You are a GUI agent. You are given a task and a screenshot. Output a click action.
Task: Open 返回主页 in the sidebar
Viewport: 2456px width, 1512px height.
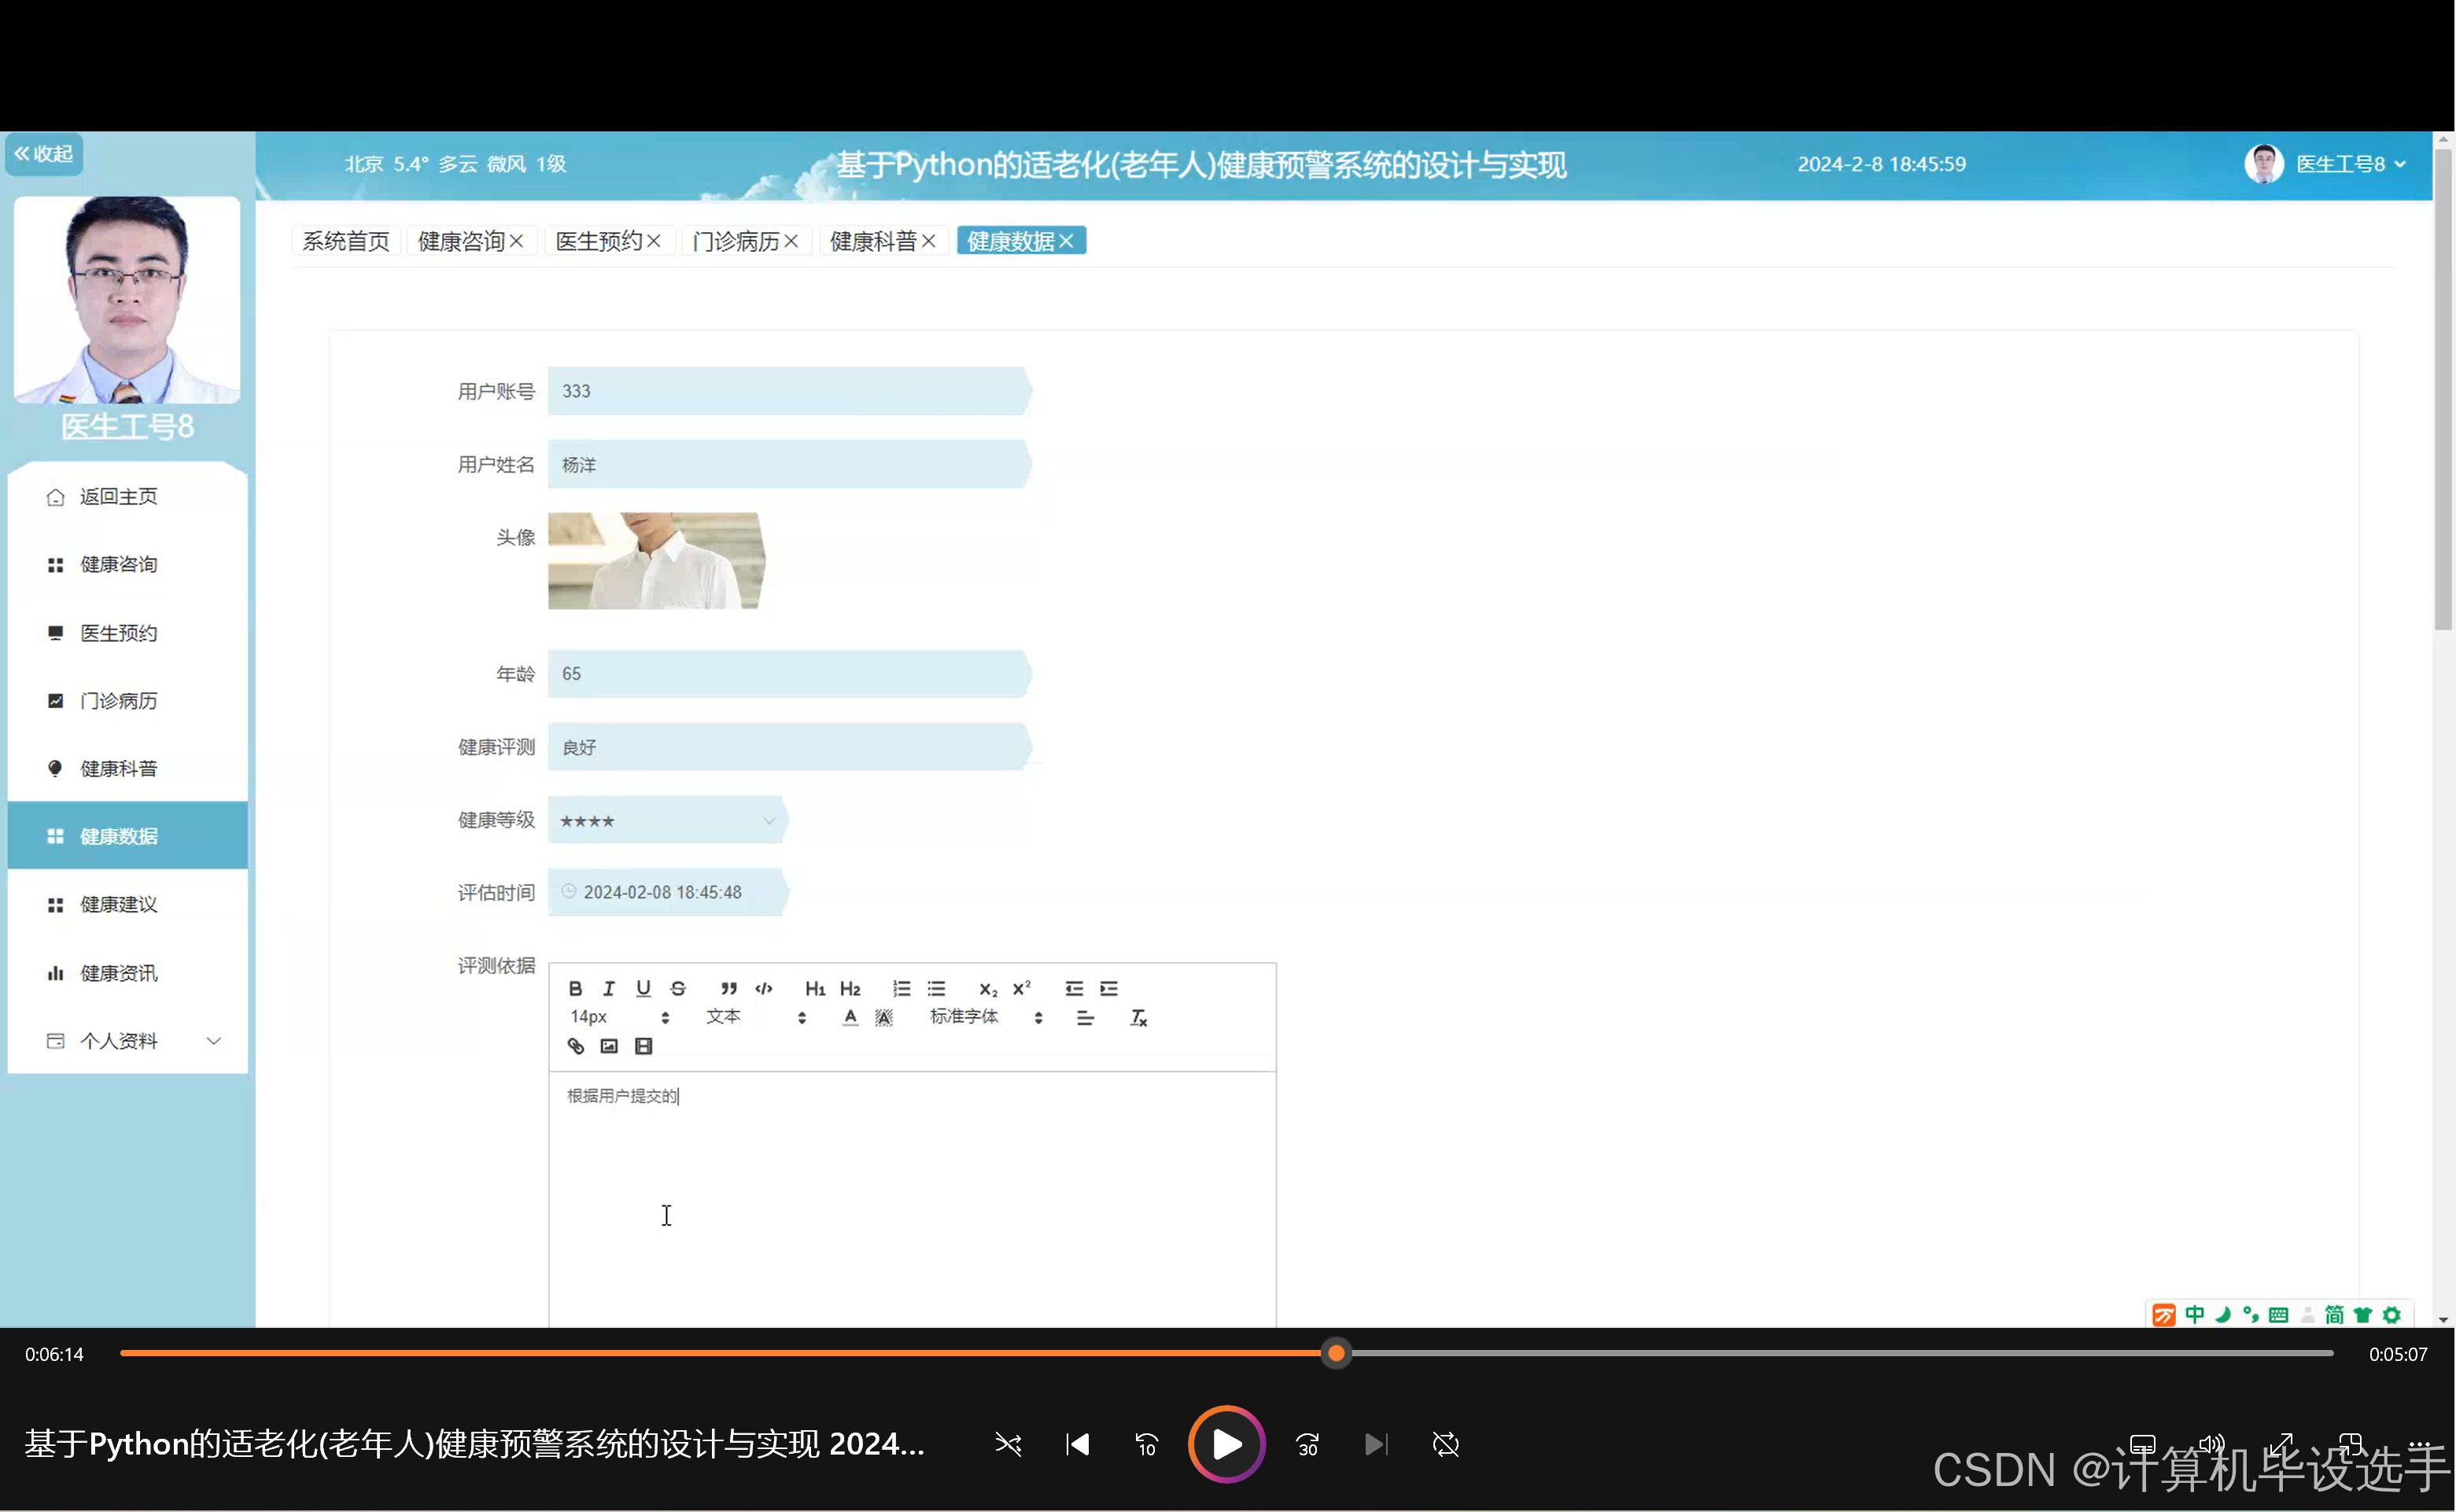127,497
